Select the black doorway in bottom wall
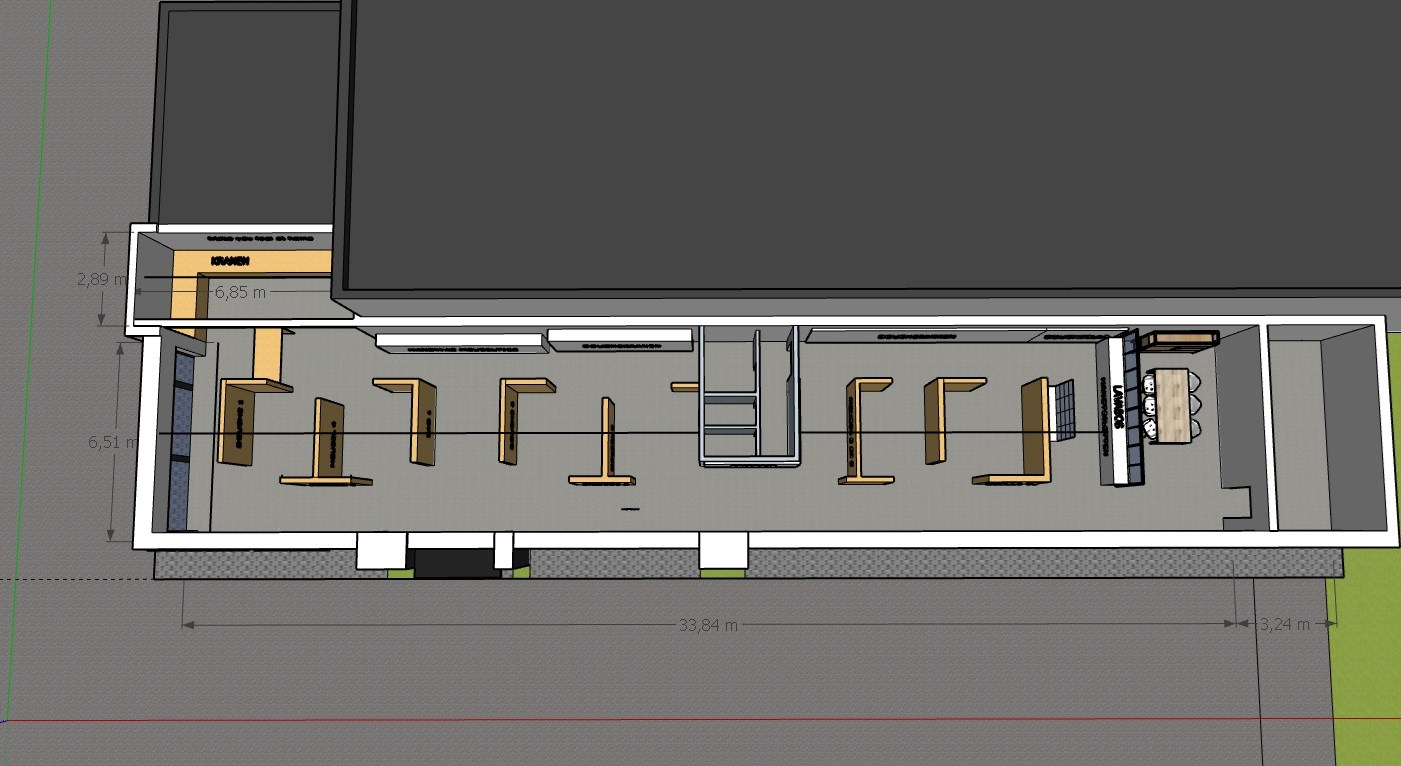The height and width of the screenshot is (766, 1401). 455,562
